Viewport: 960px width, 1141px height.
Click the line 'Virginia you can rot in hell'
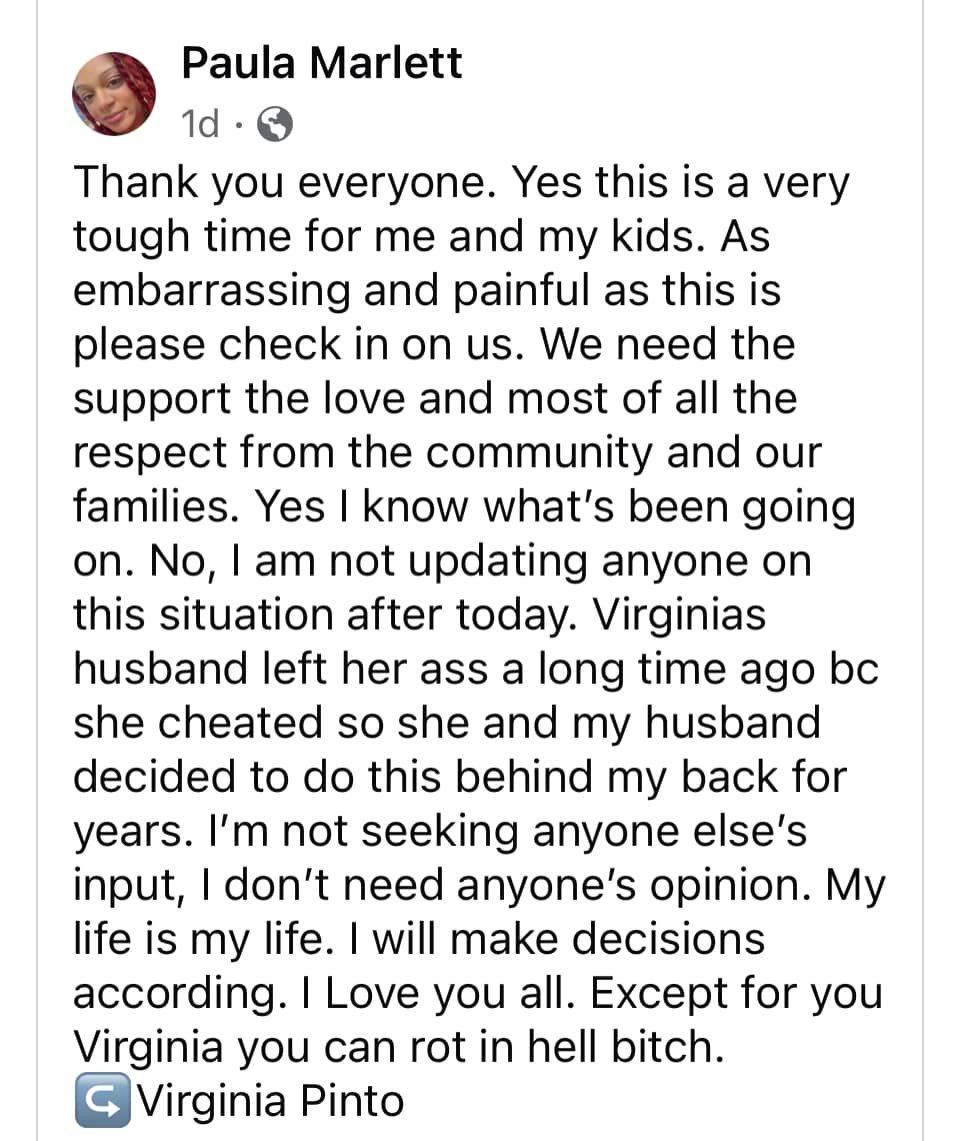pos(400,1046)
